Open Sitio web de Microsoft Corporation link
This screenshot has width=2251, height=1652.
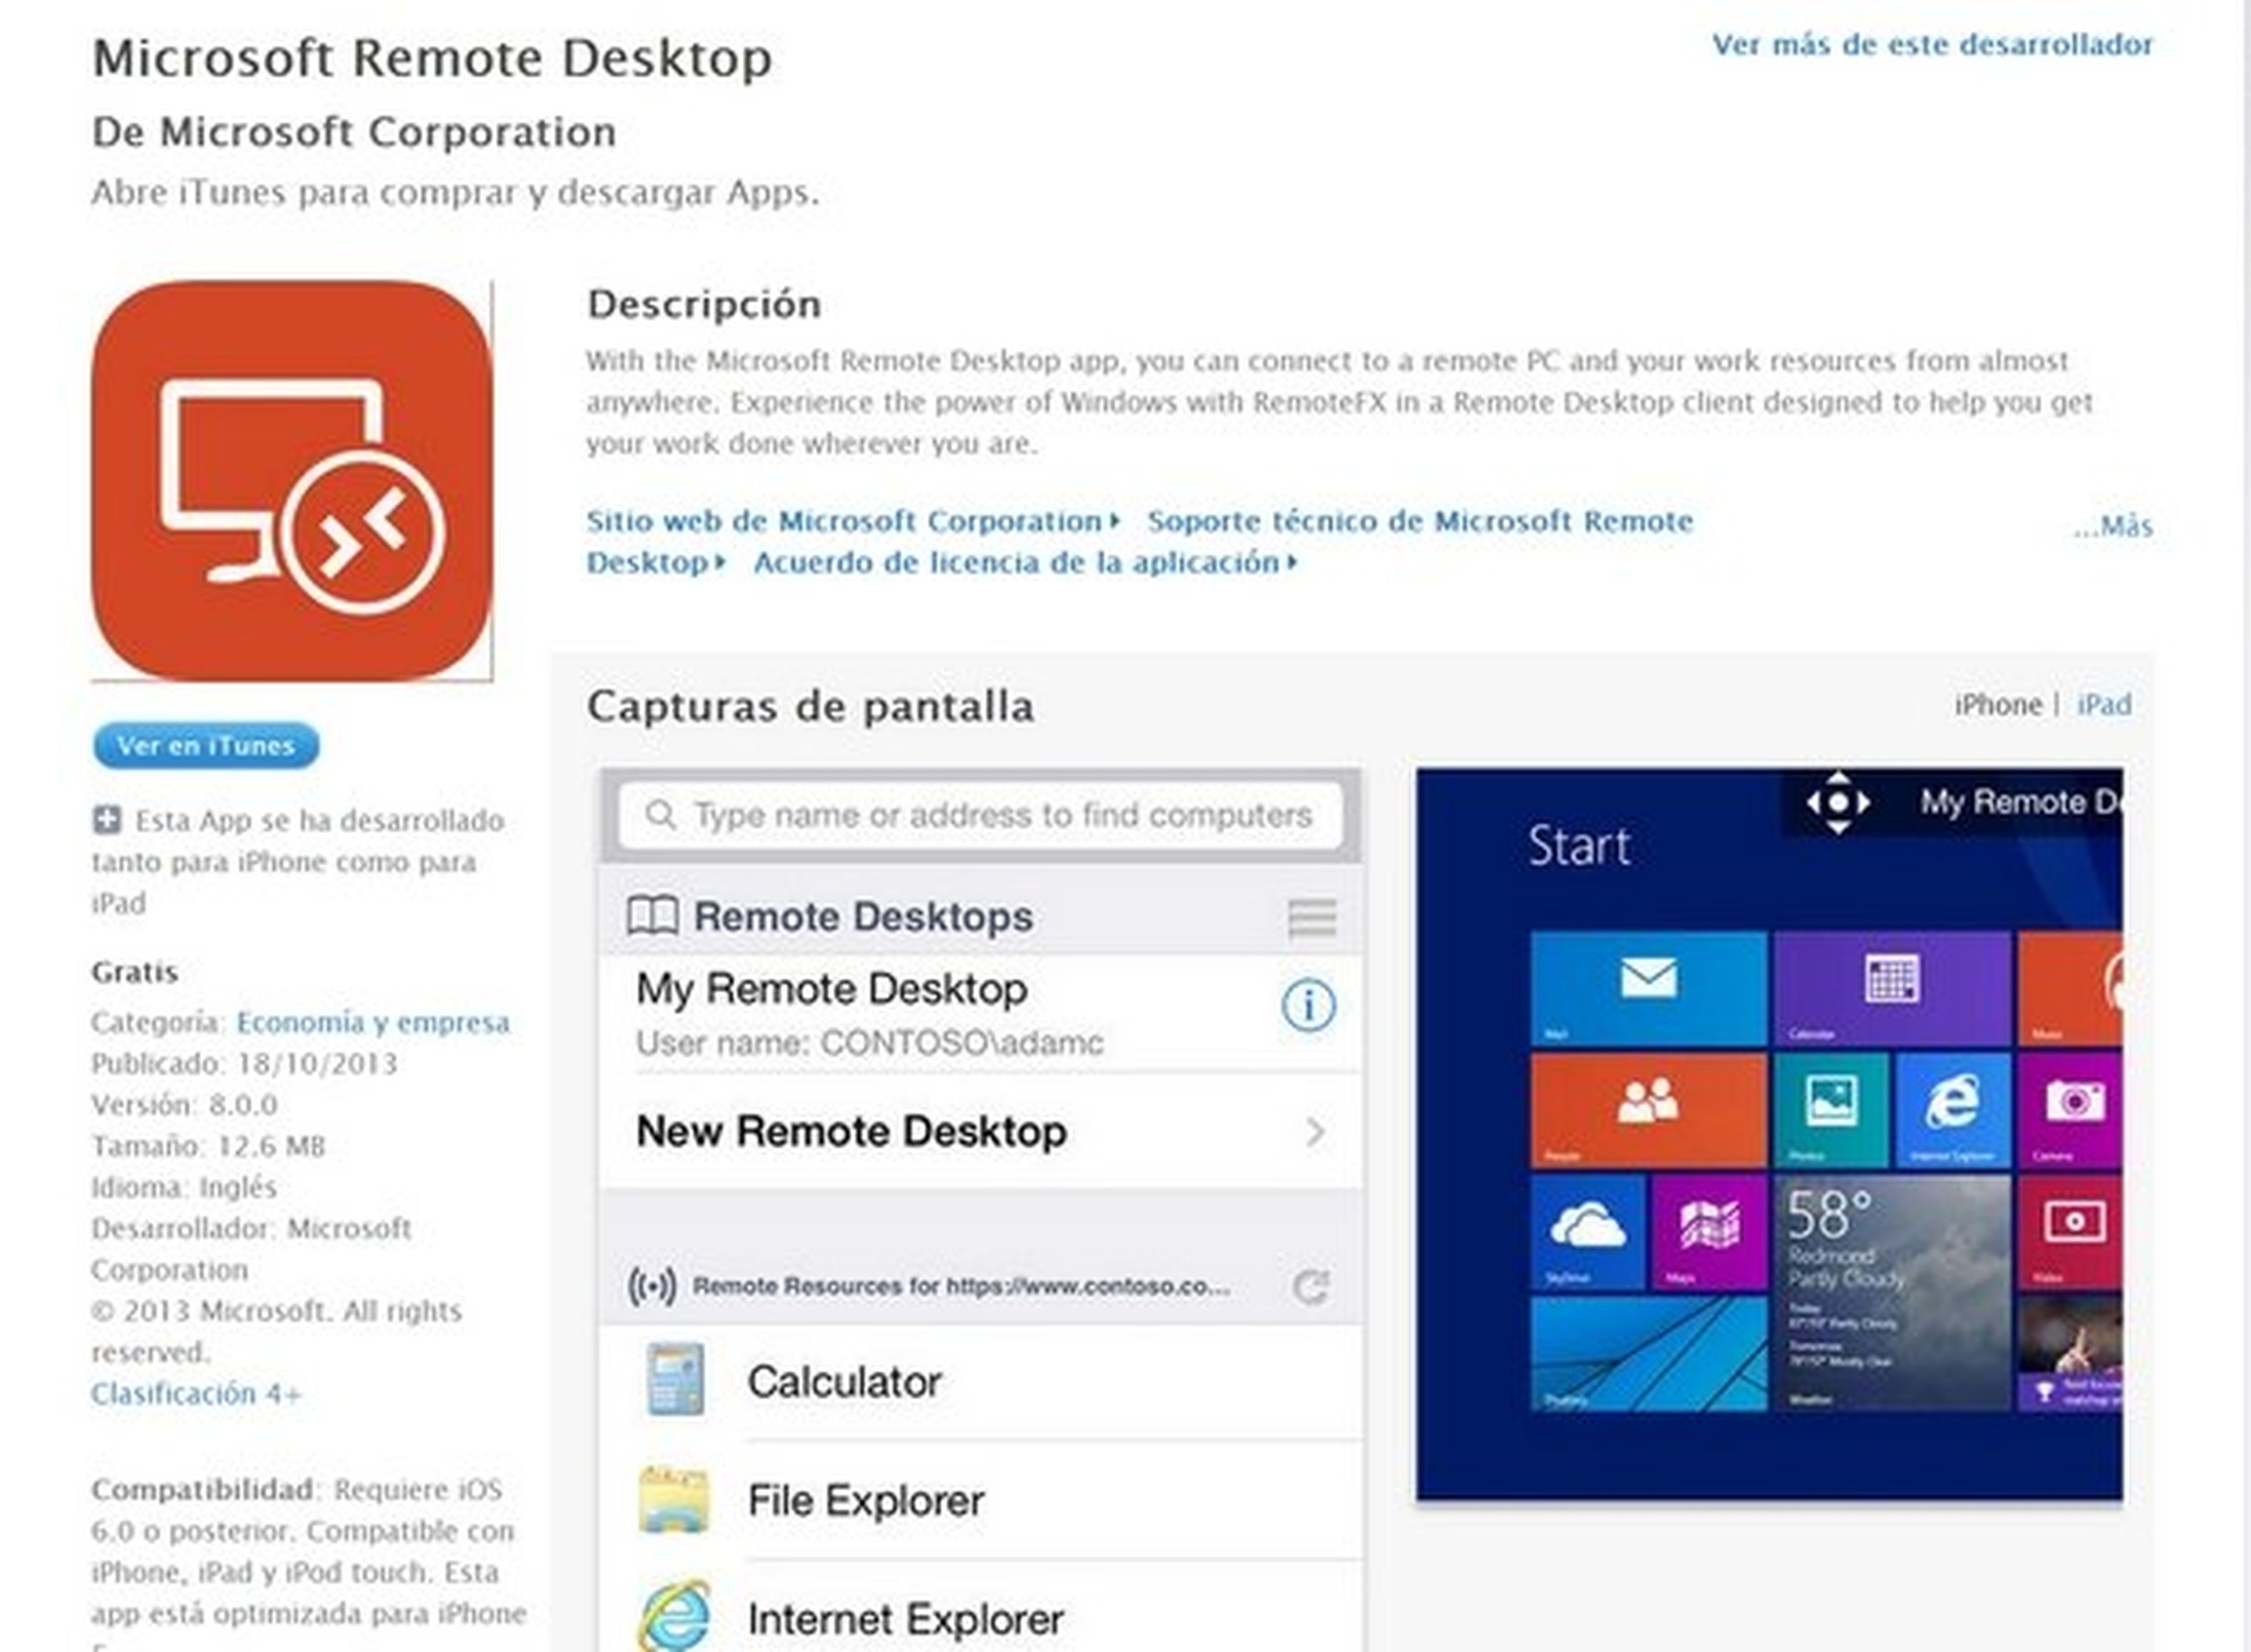(x=852, y=521)
